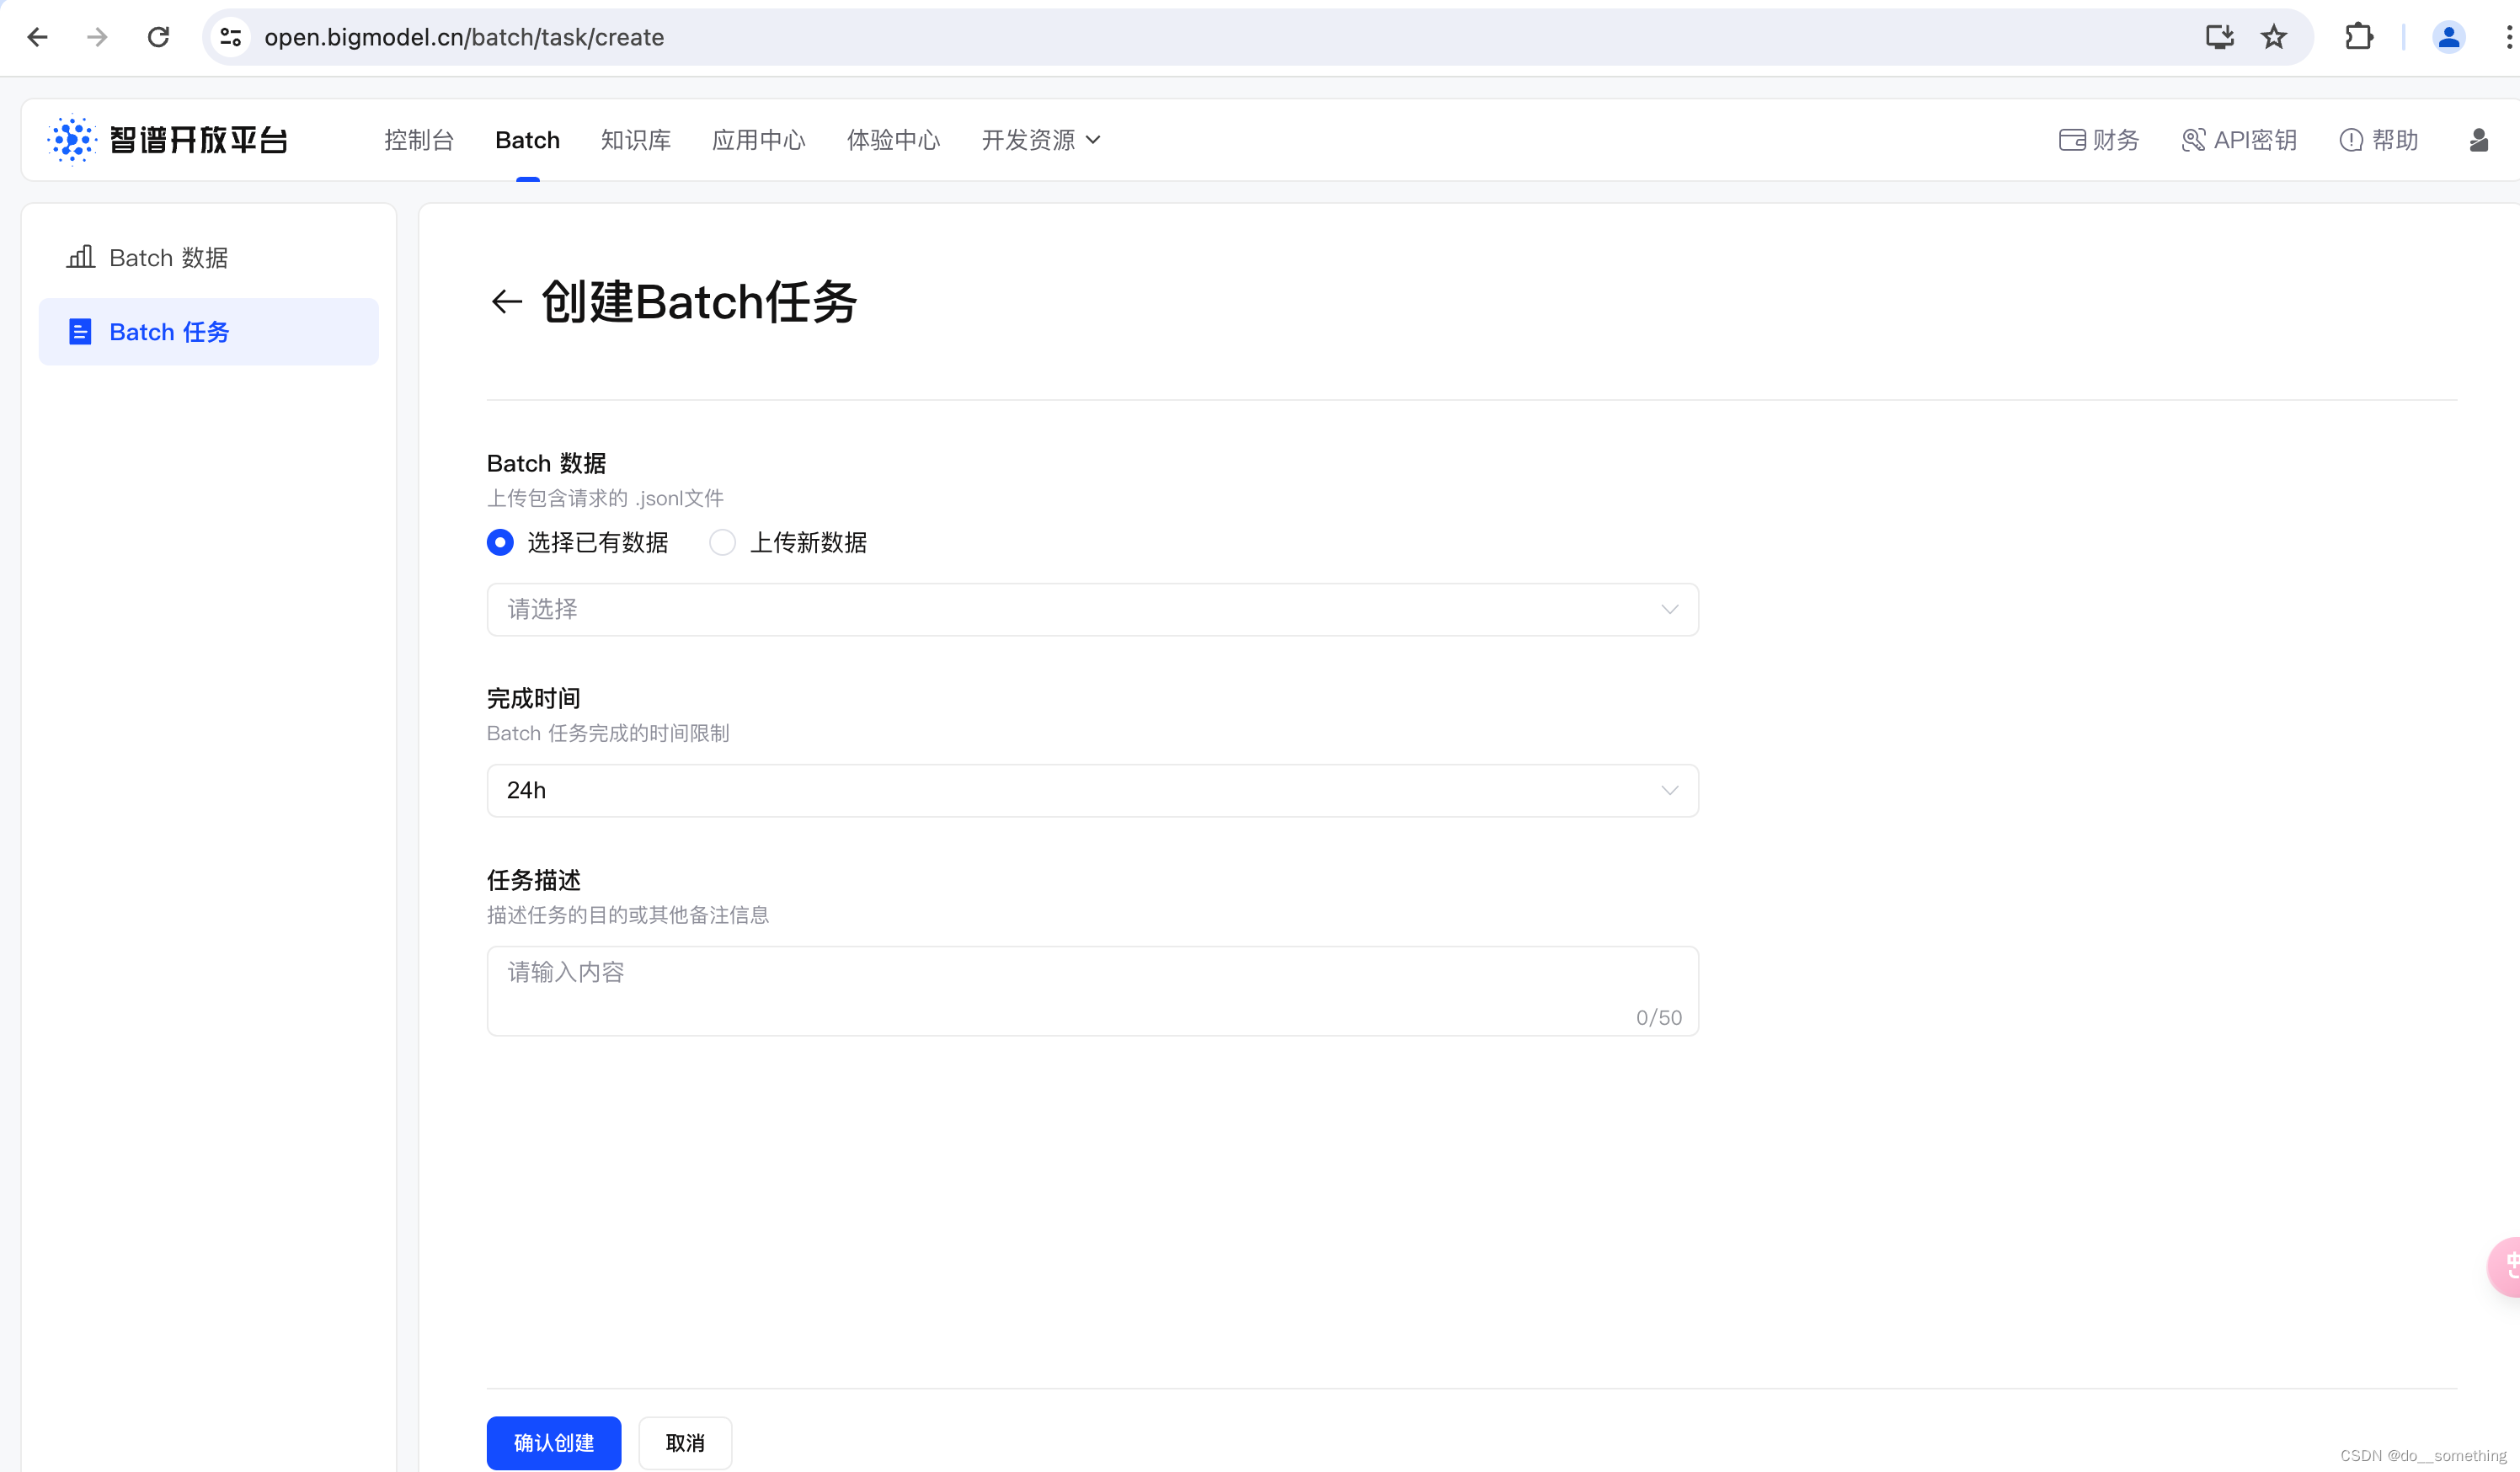Click the back arrow beside 创建Batch任务

click(506, 301)
